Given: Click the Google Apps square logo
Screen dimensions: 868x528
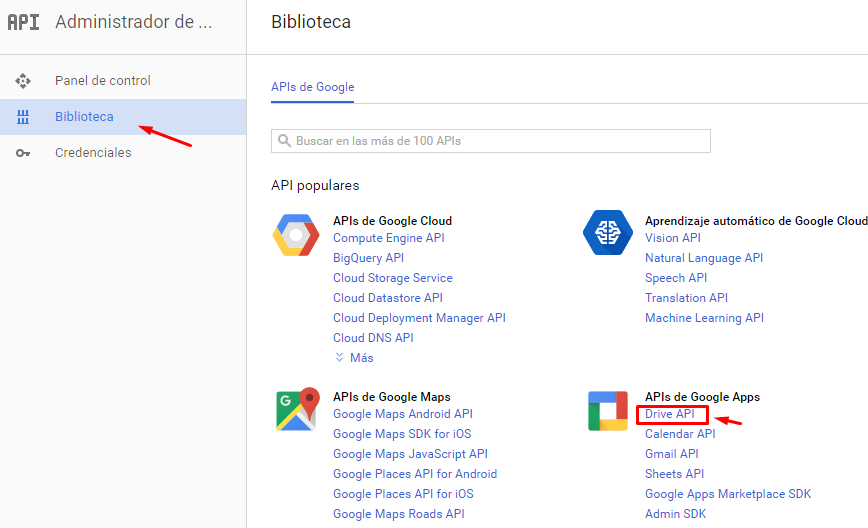Looking at the screenshot, I should tap(608, 411).
